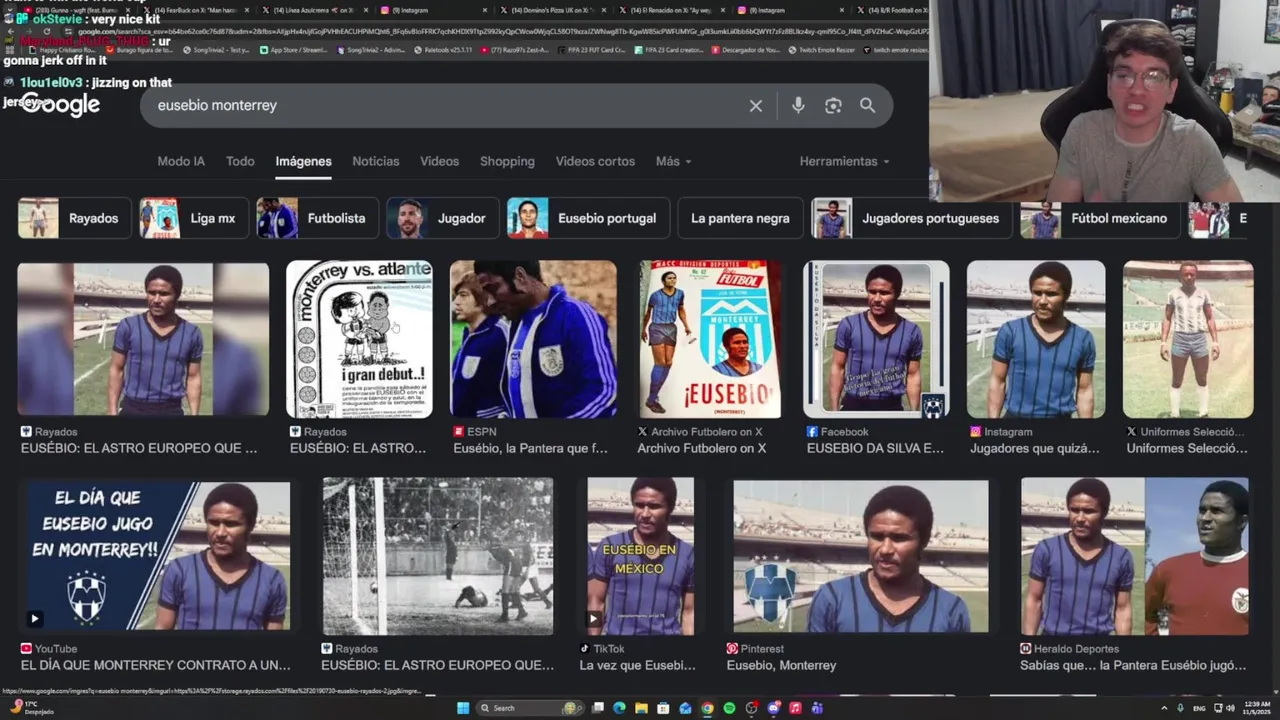The width and height of the screenshot is (1280, 720).
Task: Switch to the Videos cortos tab
Action: pyautogui.click(x=595, y=161)
